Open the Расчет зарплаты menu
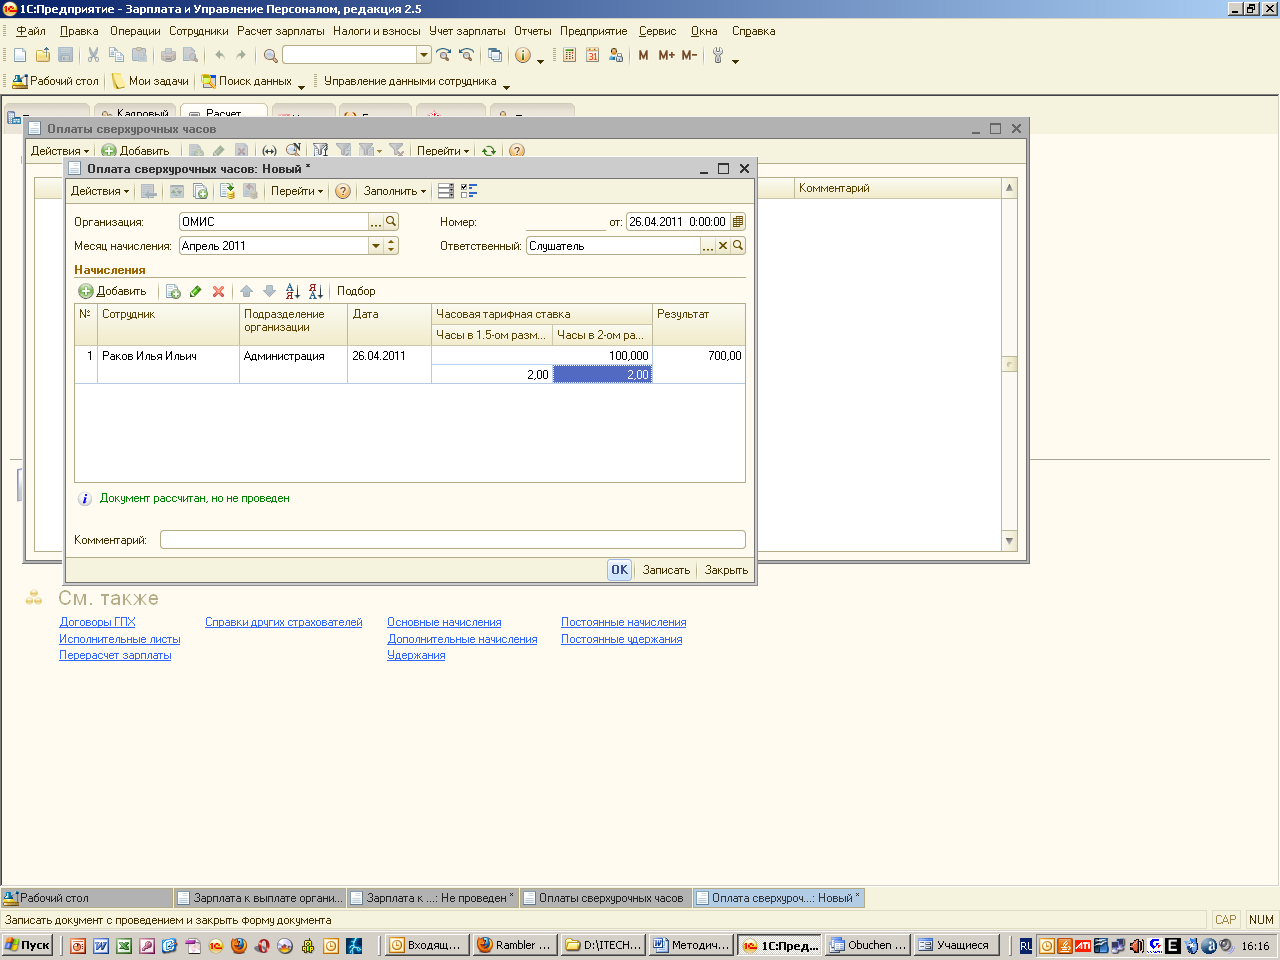The height and width of the screenshot is (960, 1280). (x=281, y=31)
